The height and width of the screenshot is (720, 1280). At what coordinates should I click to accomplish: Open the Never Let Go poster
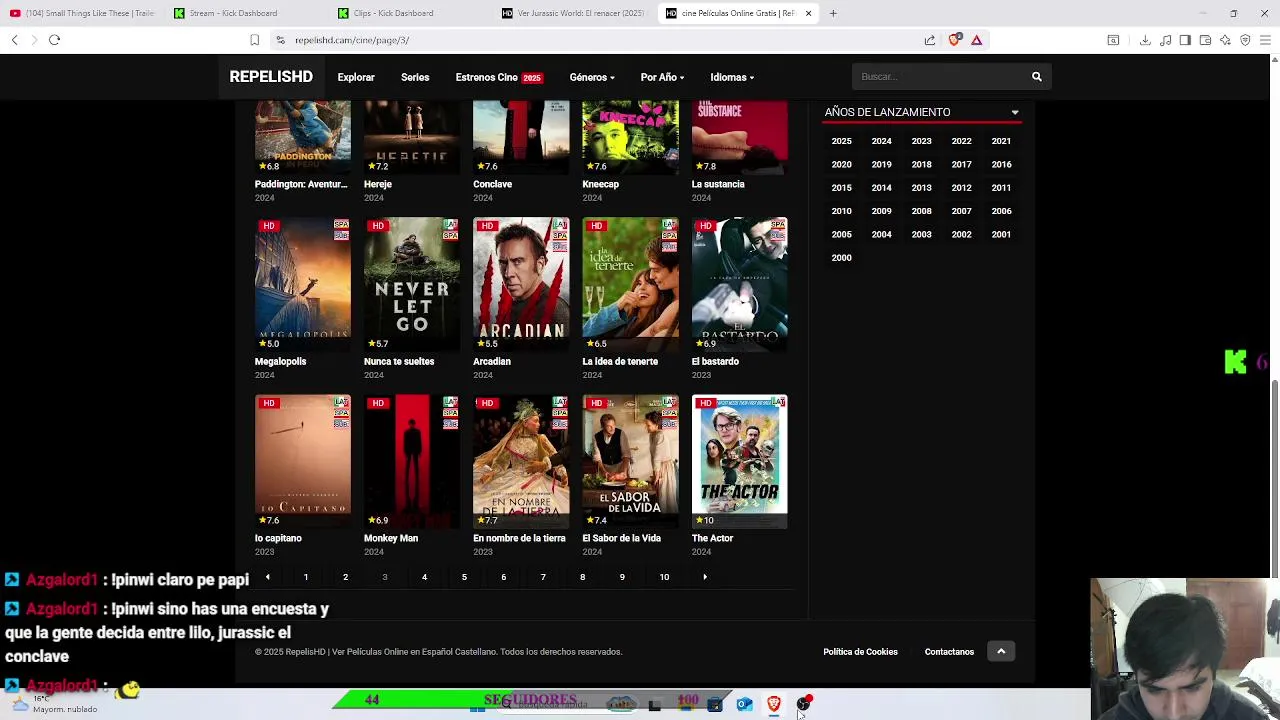tap(412, 284)
